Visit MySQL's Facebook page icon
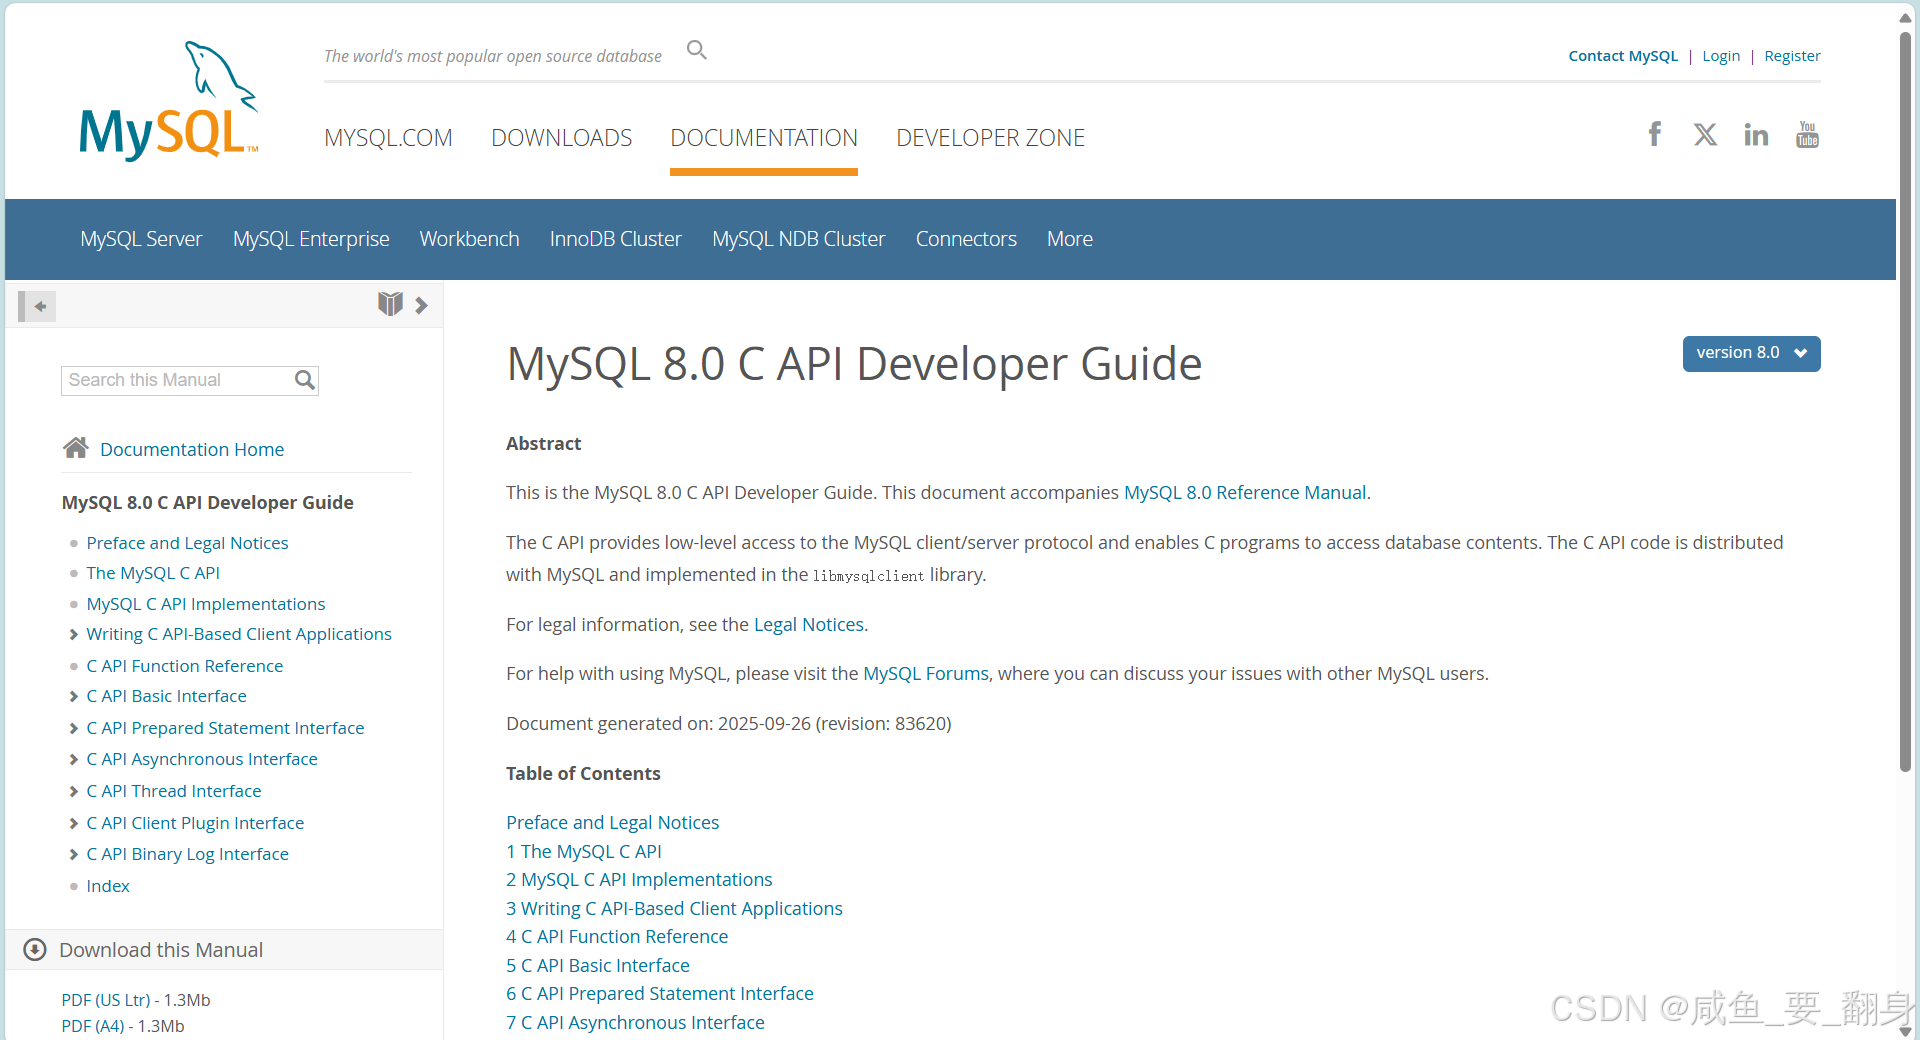The image size is (1920, 1040). [1655, 134]
